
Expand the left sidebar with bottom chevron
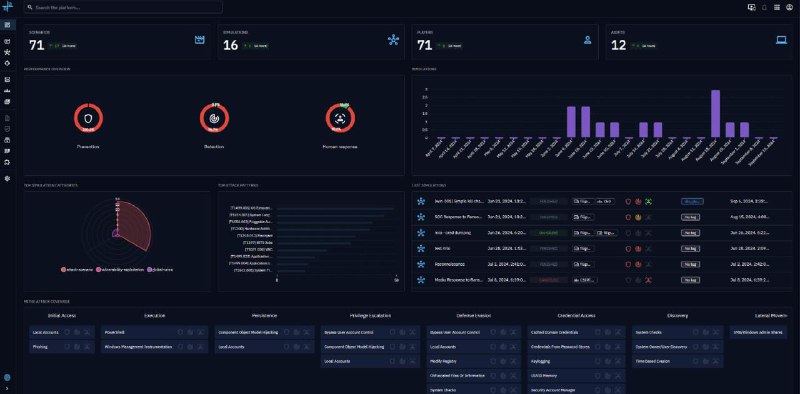7,388
